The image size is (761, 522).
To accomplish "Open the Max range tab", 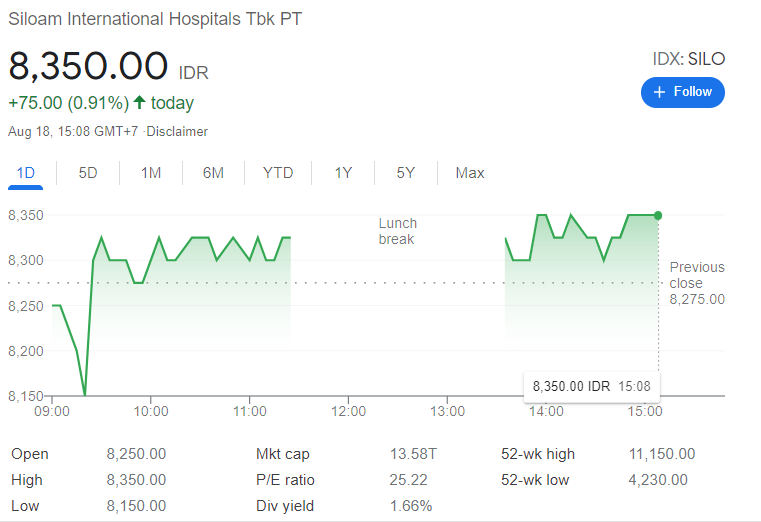I will 470,173.
